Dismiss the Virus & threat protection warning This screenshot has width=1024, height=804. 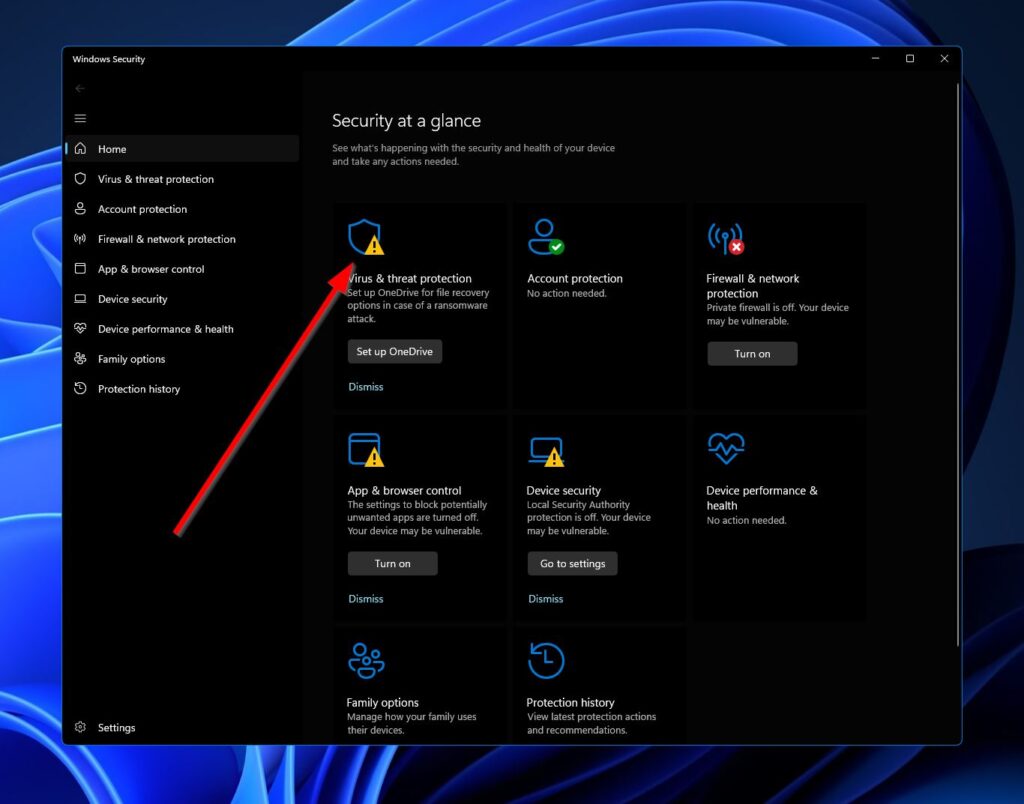365,387
